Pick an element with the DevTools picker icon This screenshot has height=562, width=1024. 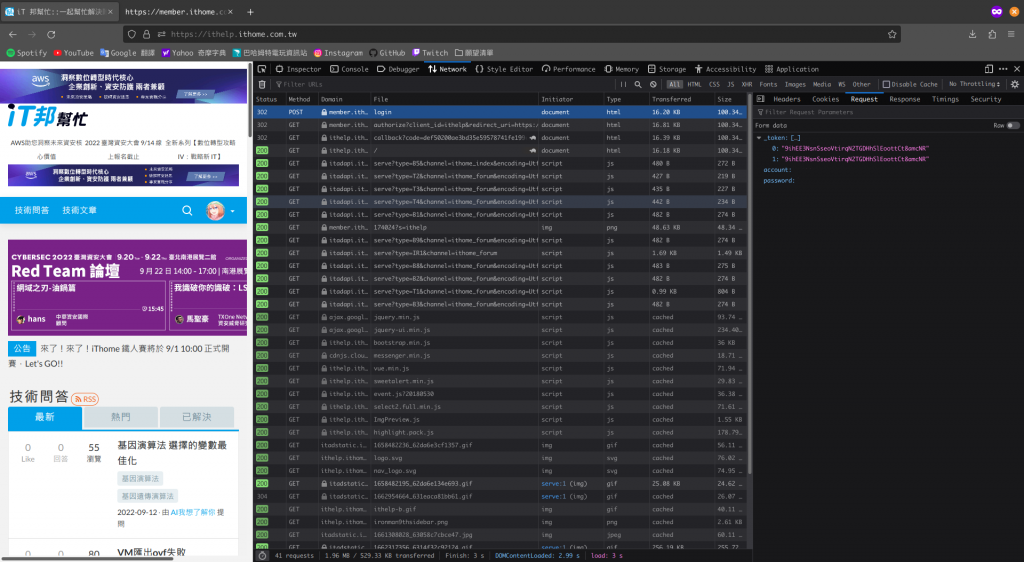click(262, 69)
